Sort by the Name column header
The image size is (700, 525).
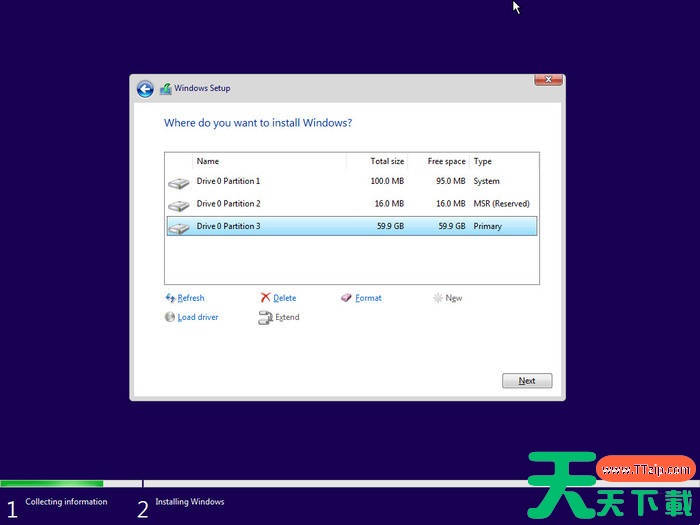269,161
